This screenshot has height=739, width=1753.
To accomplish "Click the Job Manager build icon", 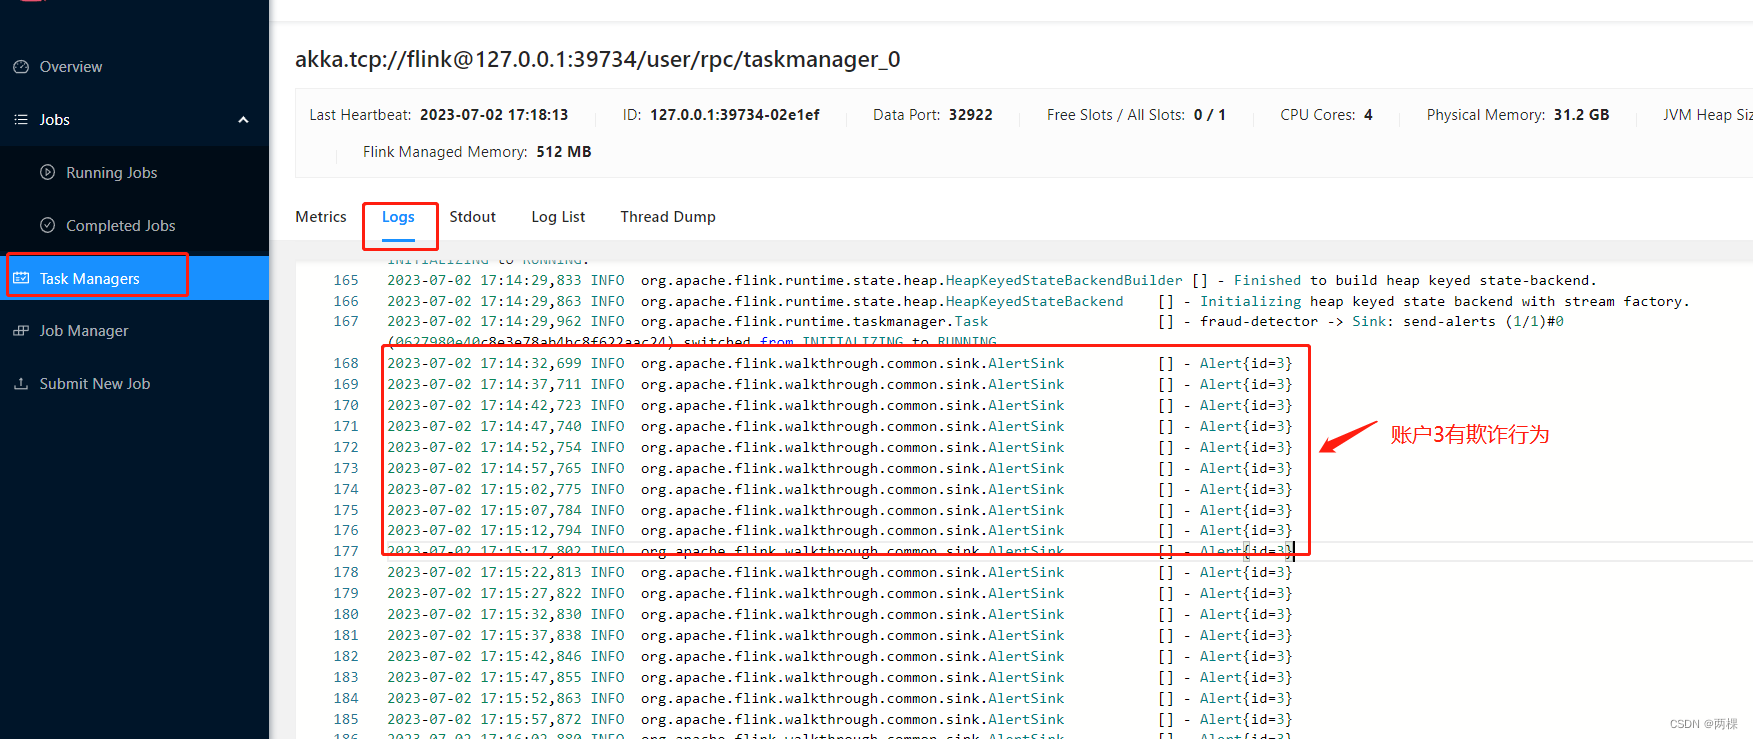I will [21, 331].
